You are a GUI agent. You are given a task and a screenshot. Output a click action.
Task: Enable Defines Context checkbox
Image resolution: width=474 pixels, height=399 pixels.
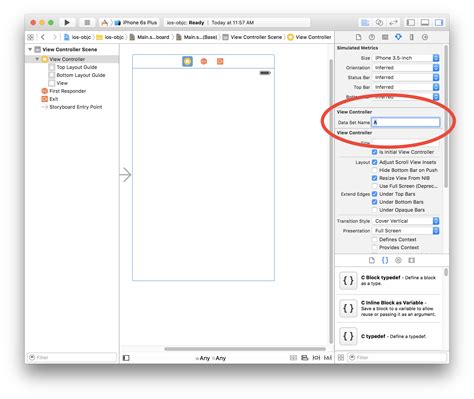coord(374,240)
